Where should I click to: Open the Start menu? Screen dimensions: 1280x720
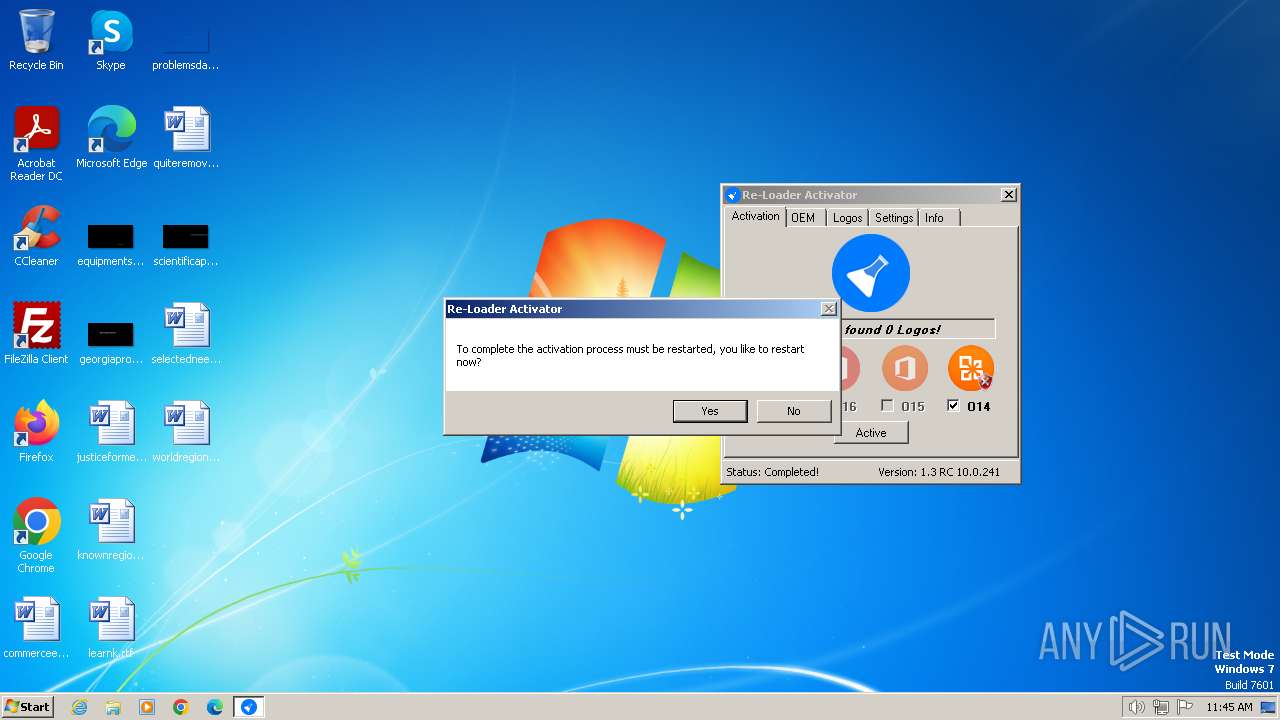point(27,707)
